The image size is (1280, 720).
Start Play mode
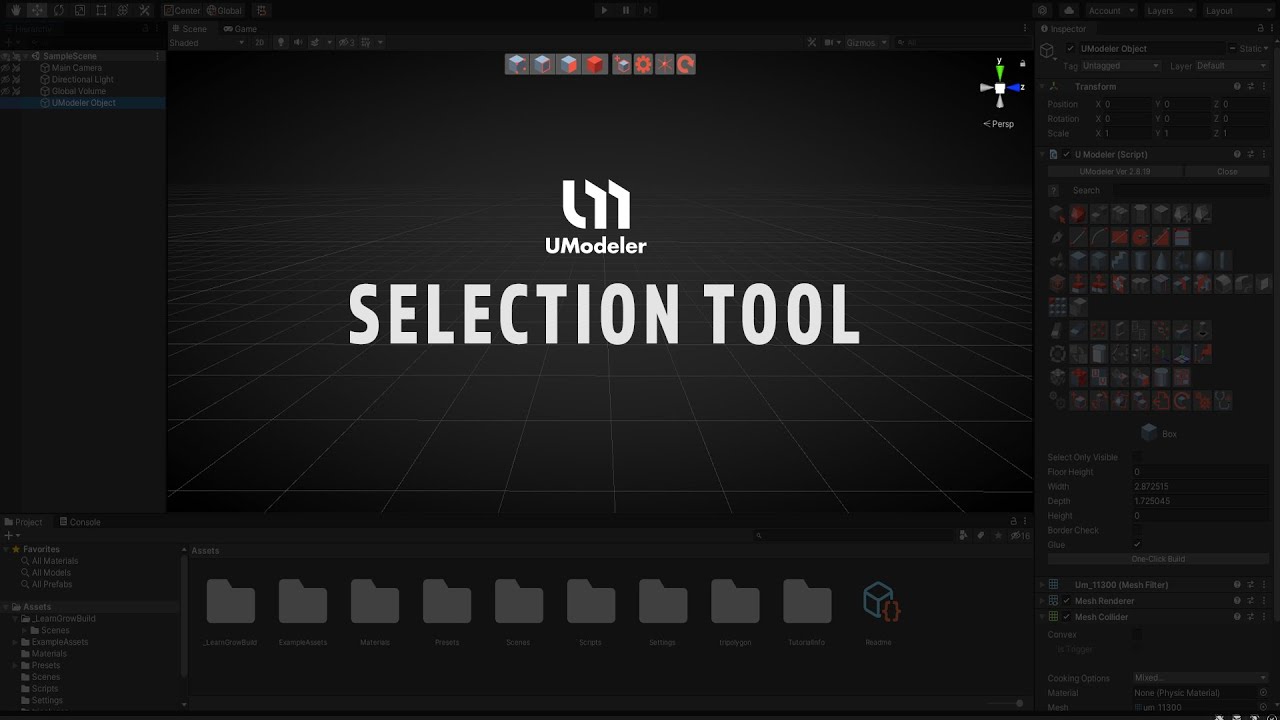click(603, 10)
